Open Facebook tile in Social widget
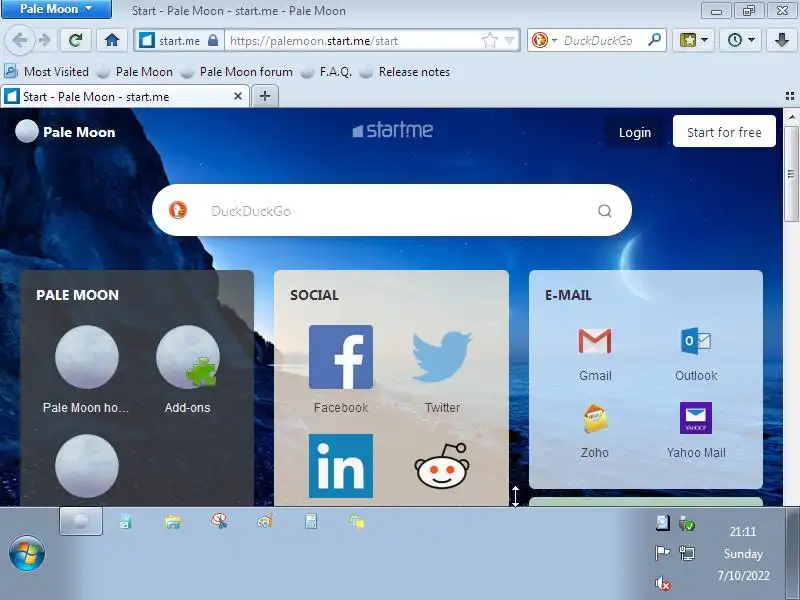Screen dimensions: 800x600 coord(341,357)
